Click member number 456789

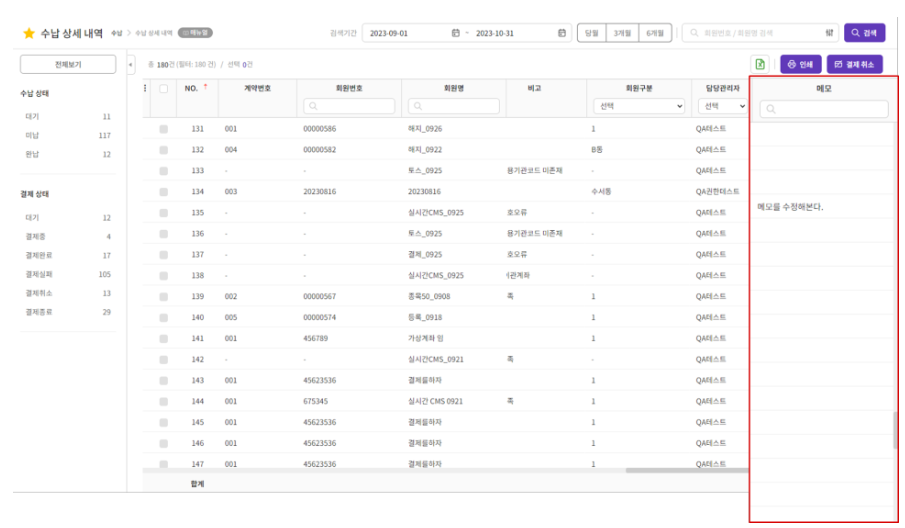[315, 338]
